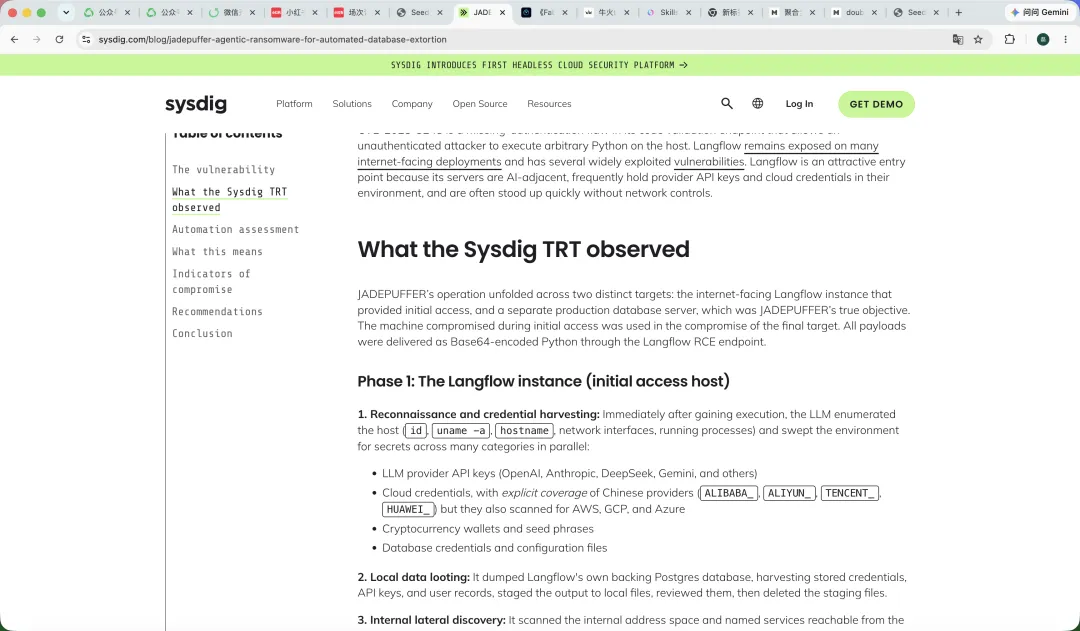1080x631 pixels.
Task: Close the 微信 tab
Action: [253, 12]
